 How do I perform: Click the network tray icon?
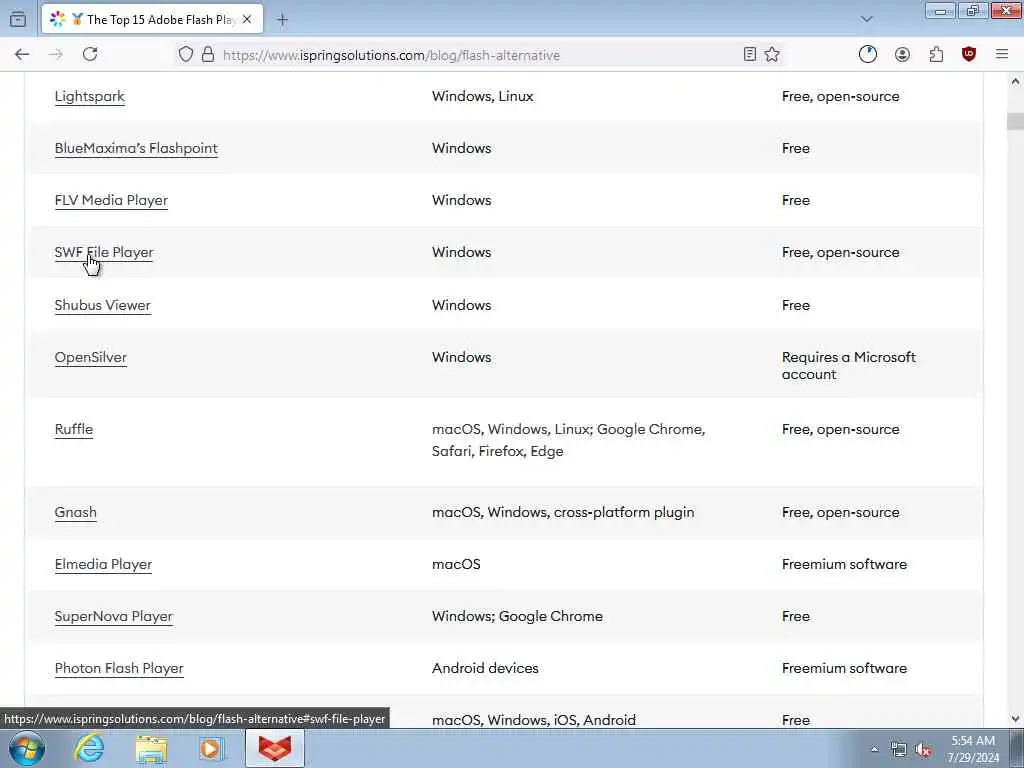pyautogui.click(x=899, y=750)
